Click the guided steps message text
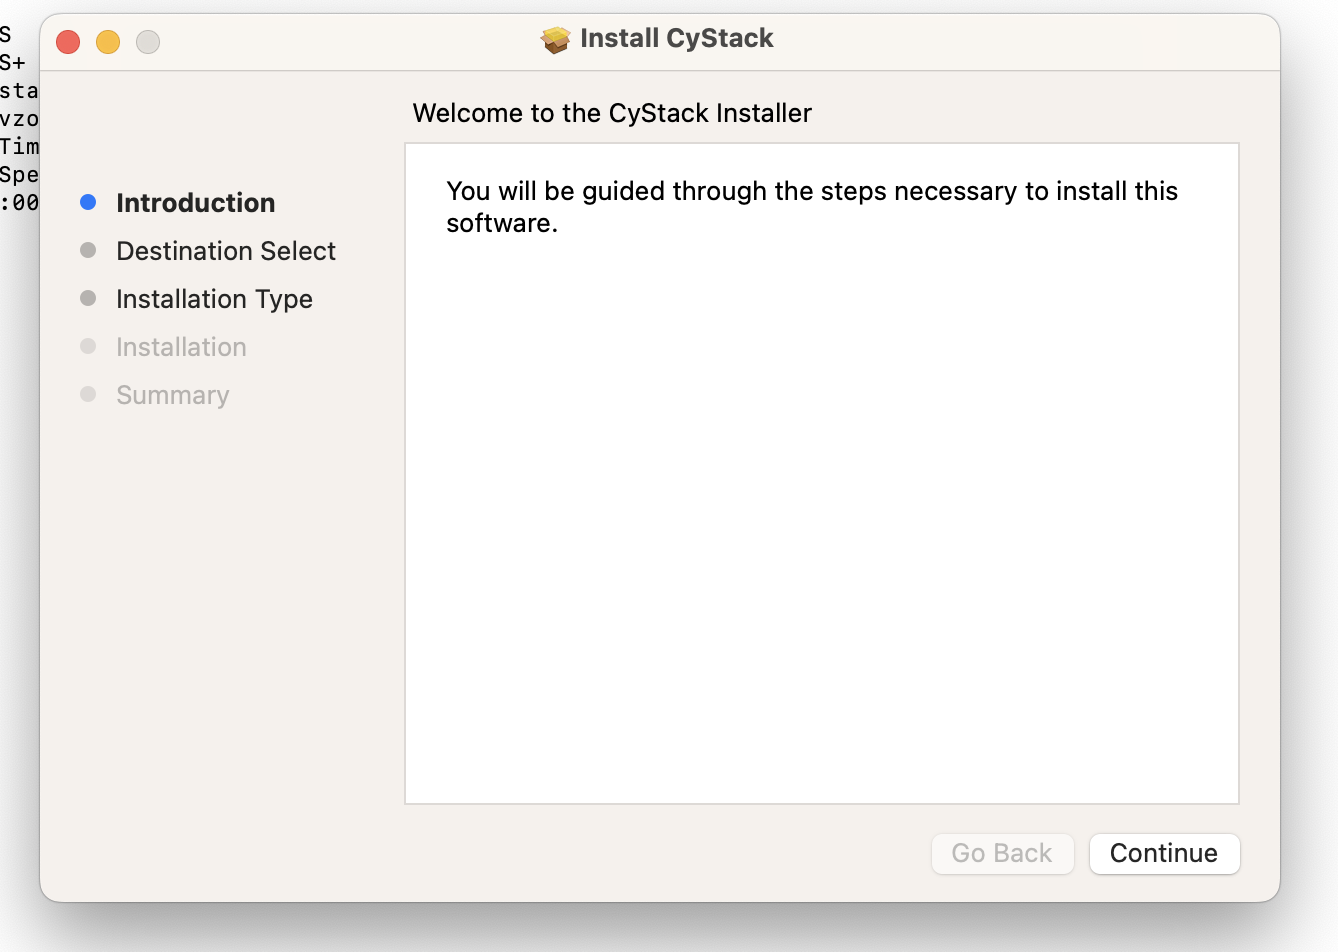 click(811, 206)
